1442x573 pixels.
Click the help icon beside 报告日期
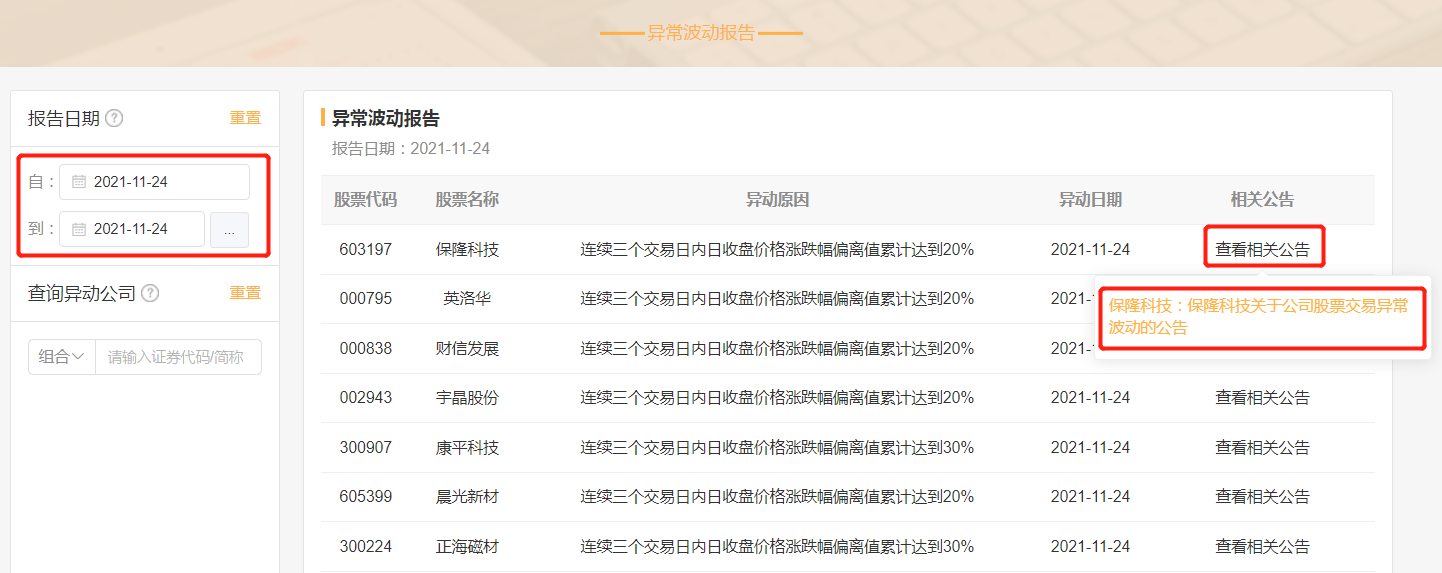(114, 119)
